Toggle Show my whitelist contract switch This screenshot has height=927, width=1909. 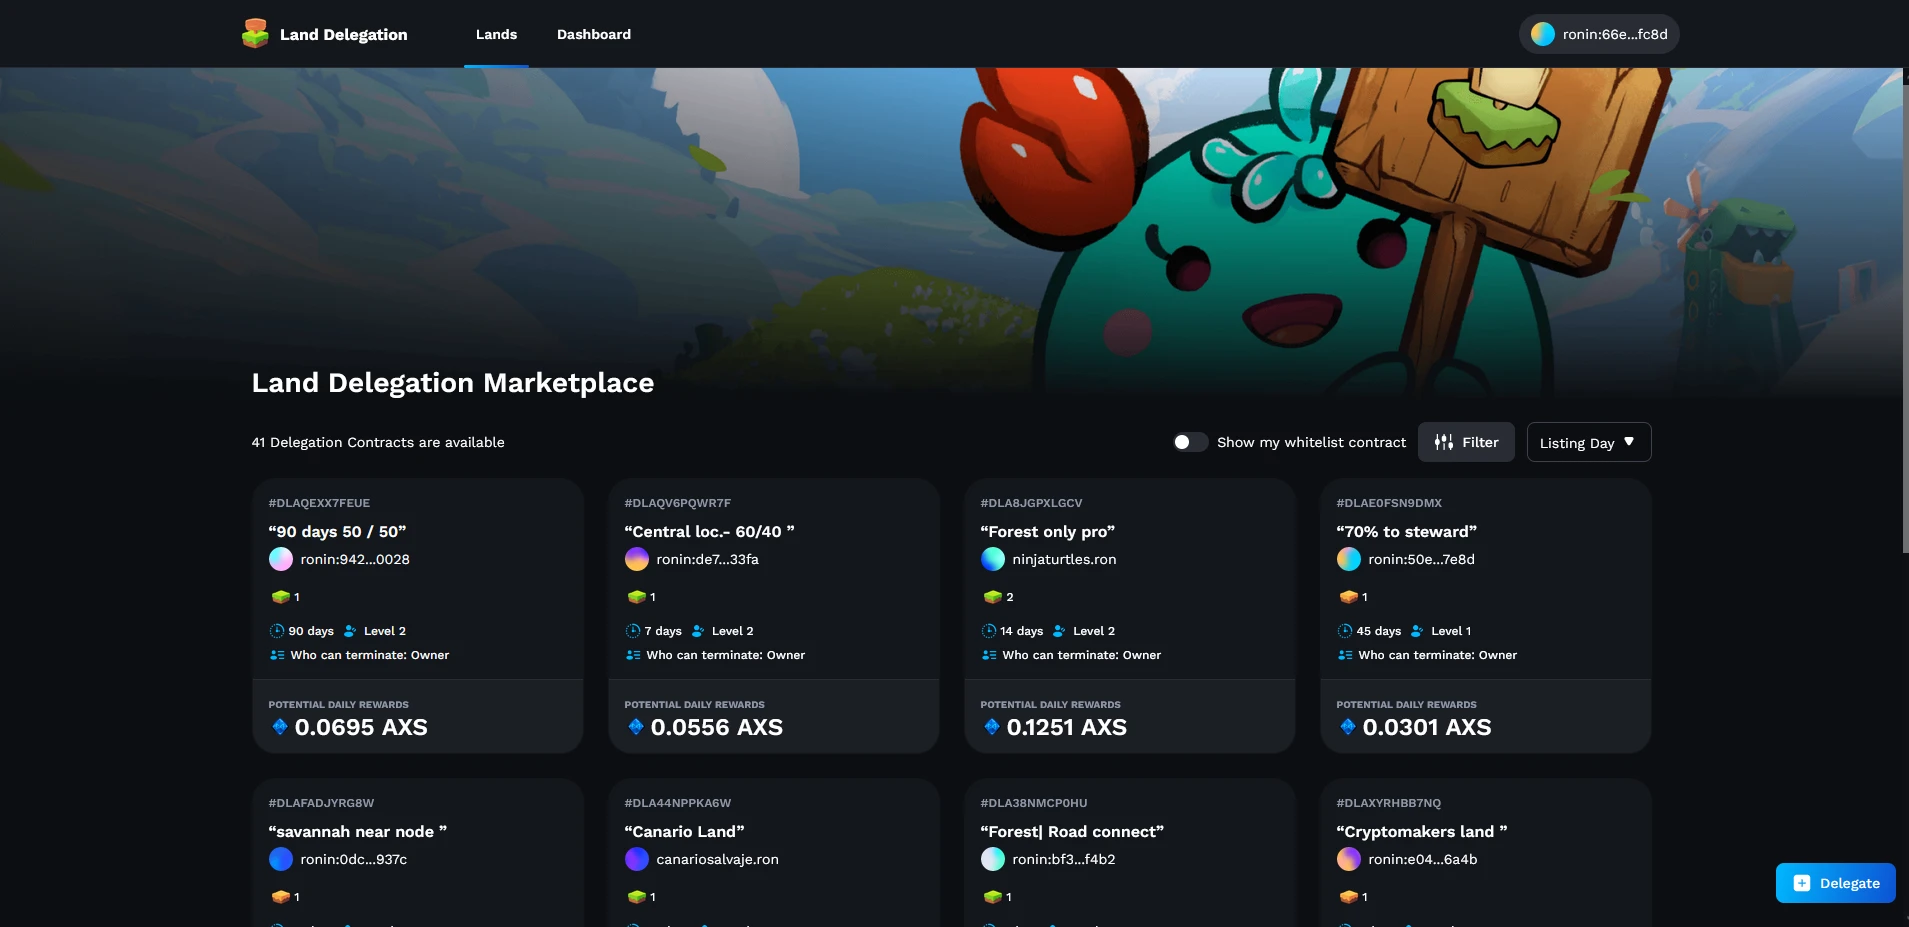click(x=1189, y=442)
